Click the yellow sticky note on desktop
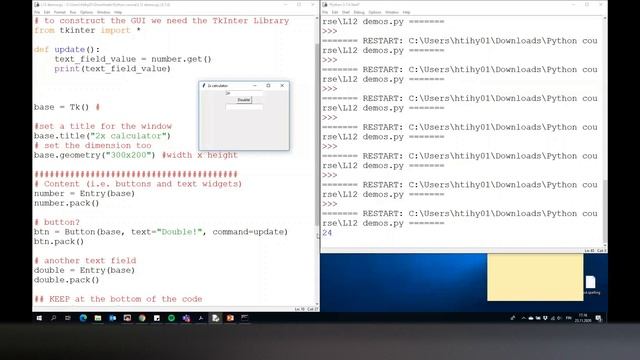The image size is (640, 360). [535, 277]
